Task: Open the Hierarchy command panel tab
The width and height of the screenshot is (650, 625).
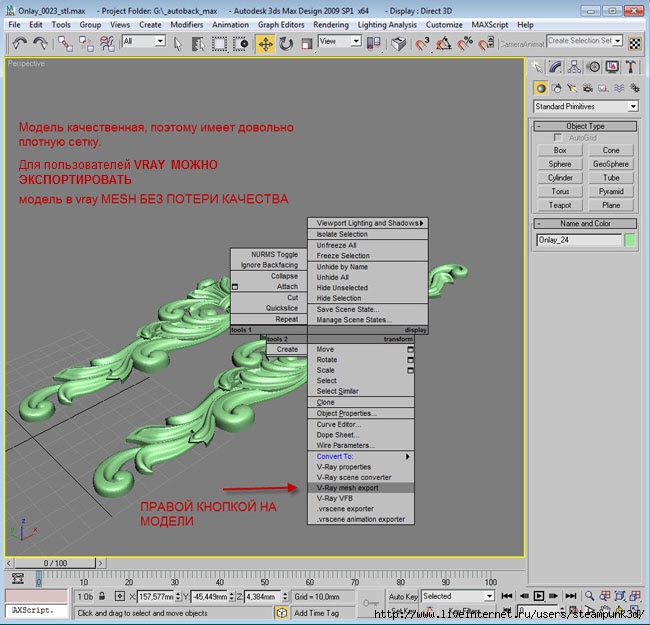Action: click(574, 67)
